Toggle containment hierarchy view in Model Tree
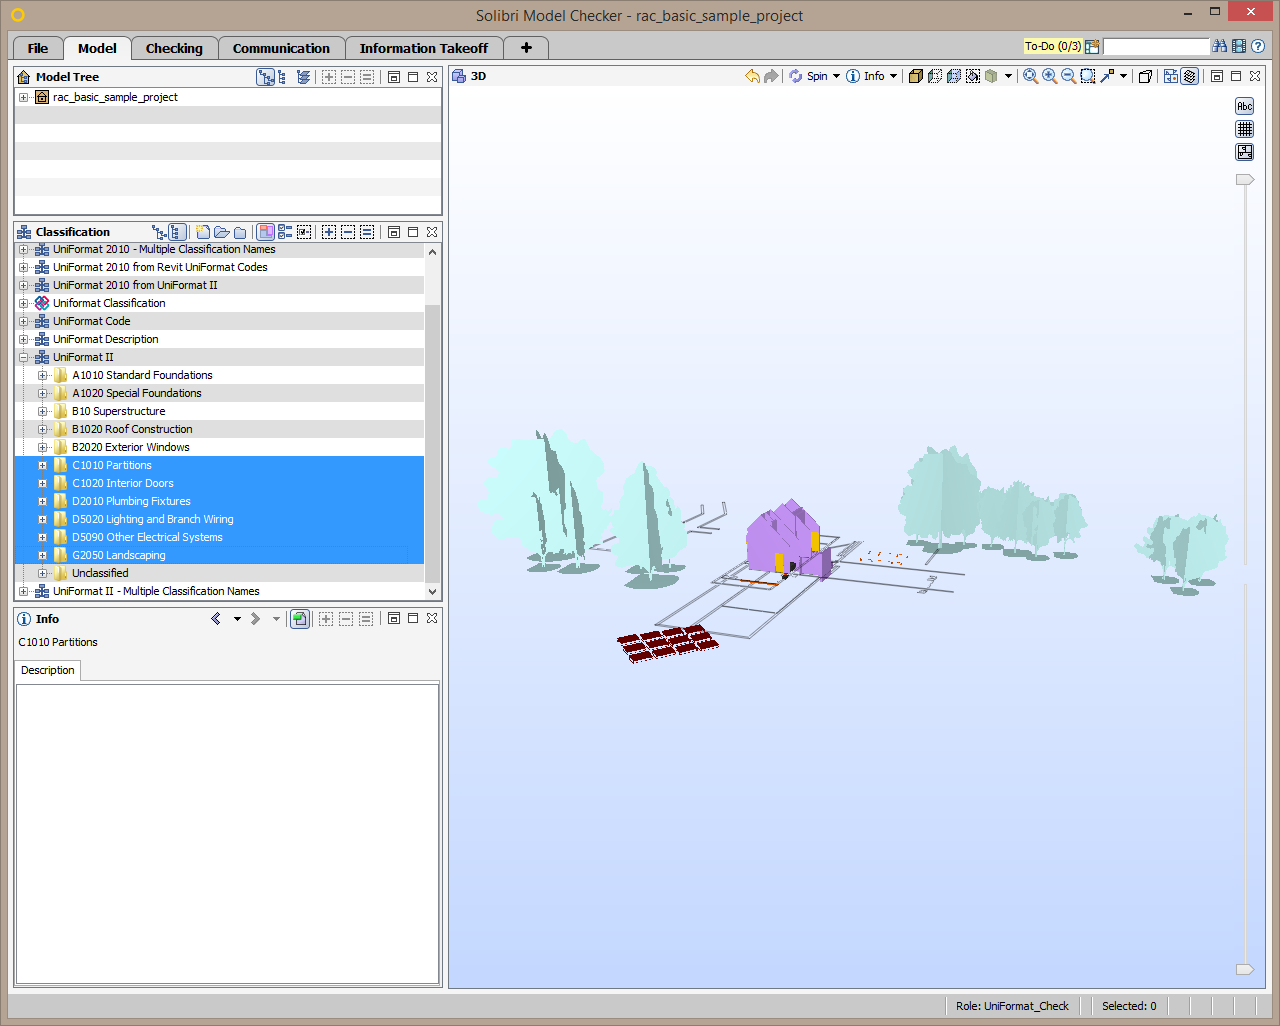This screenshot has height=1026, width=1280. coord(265,77)
